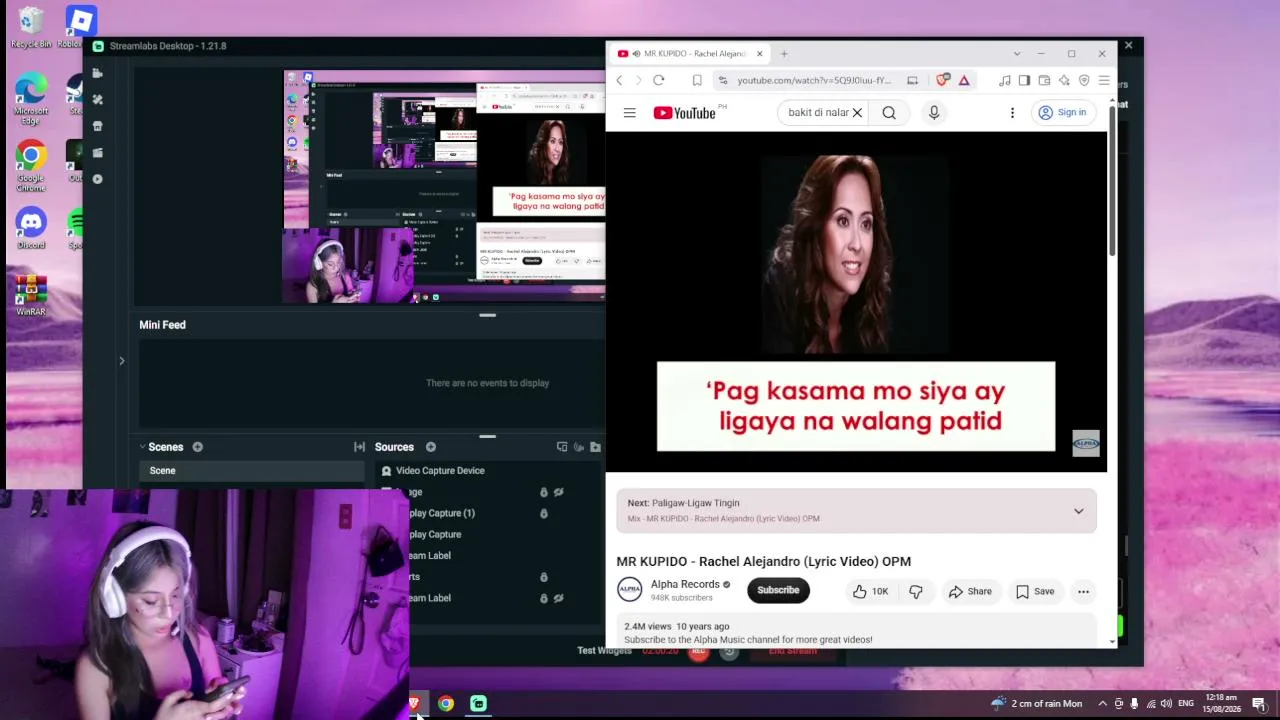Open the Alpha Records channel name
The width and height of the screenshot is (1280, 720).
click(685, 585)
